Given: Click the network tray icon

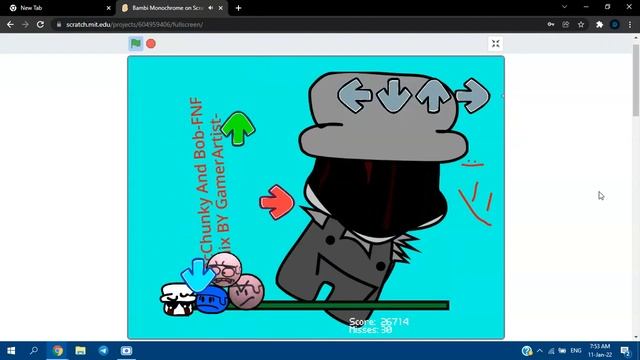Looking at the screenshot, I should click(551, 351).
